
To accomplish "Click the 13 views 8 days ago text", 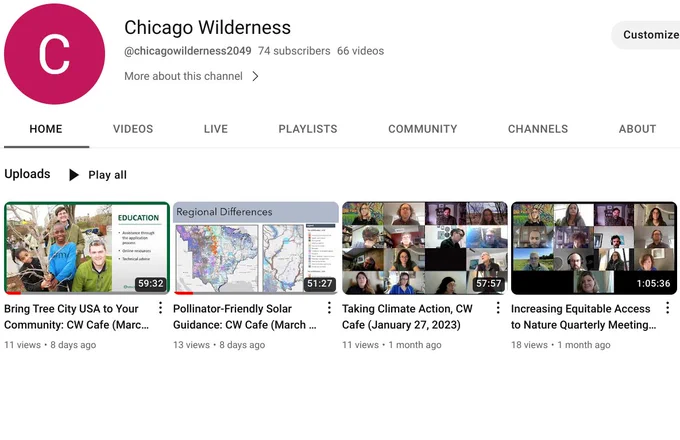I will (219, 345).
